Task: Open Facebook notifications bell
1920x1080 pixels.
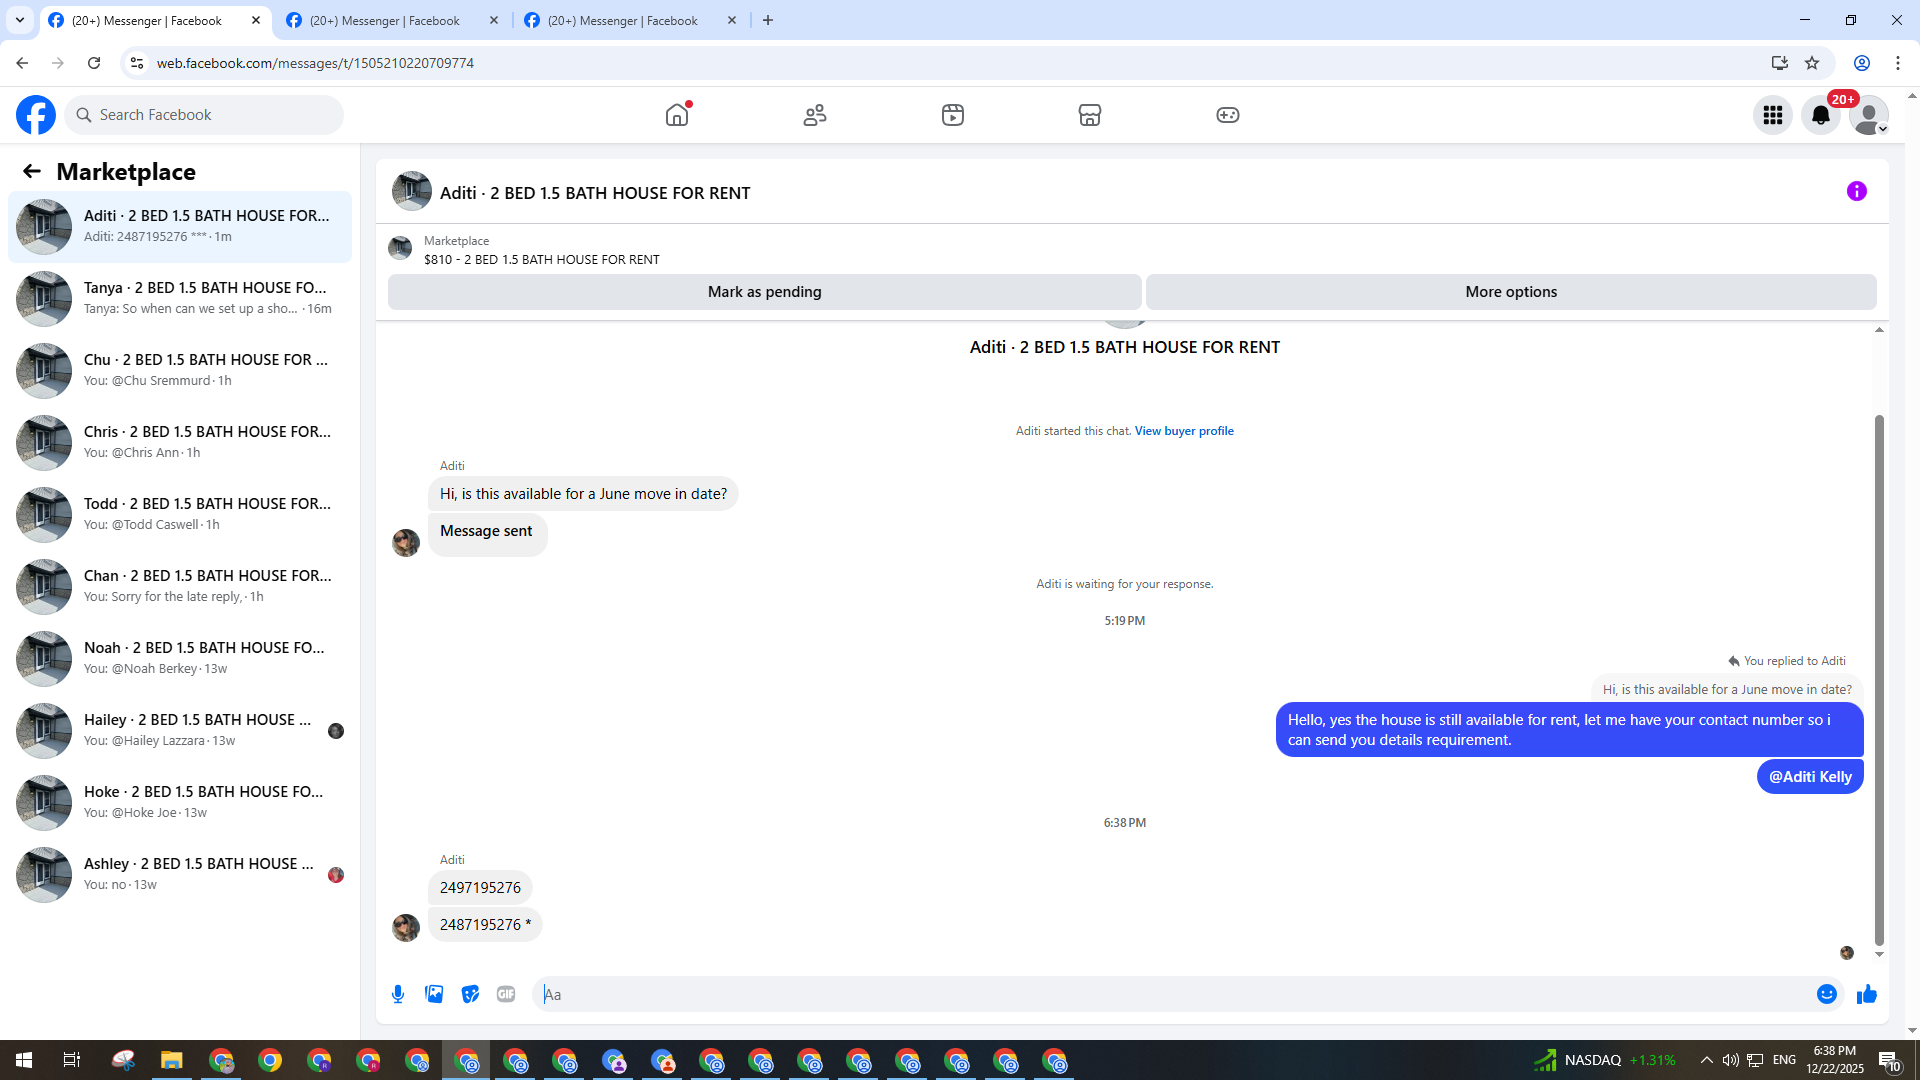Action: (1820, 115)
